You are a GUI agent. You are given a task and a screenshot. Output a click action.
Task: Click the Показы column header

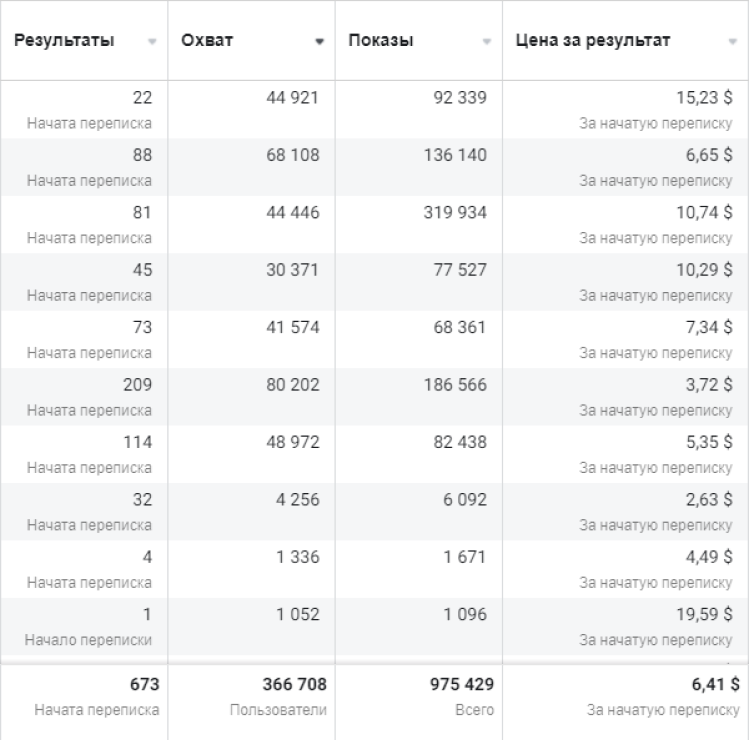pos(381,41)
